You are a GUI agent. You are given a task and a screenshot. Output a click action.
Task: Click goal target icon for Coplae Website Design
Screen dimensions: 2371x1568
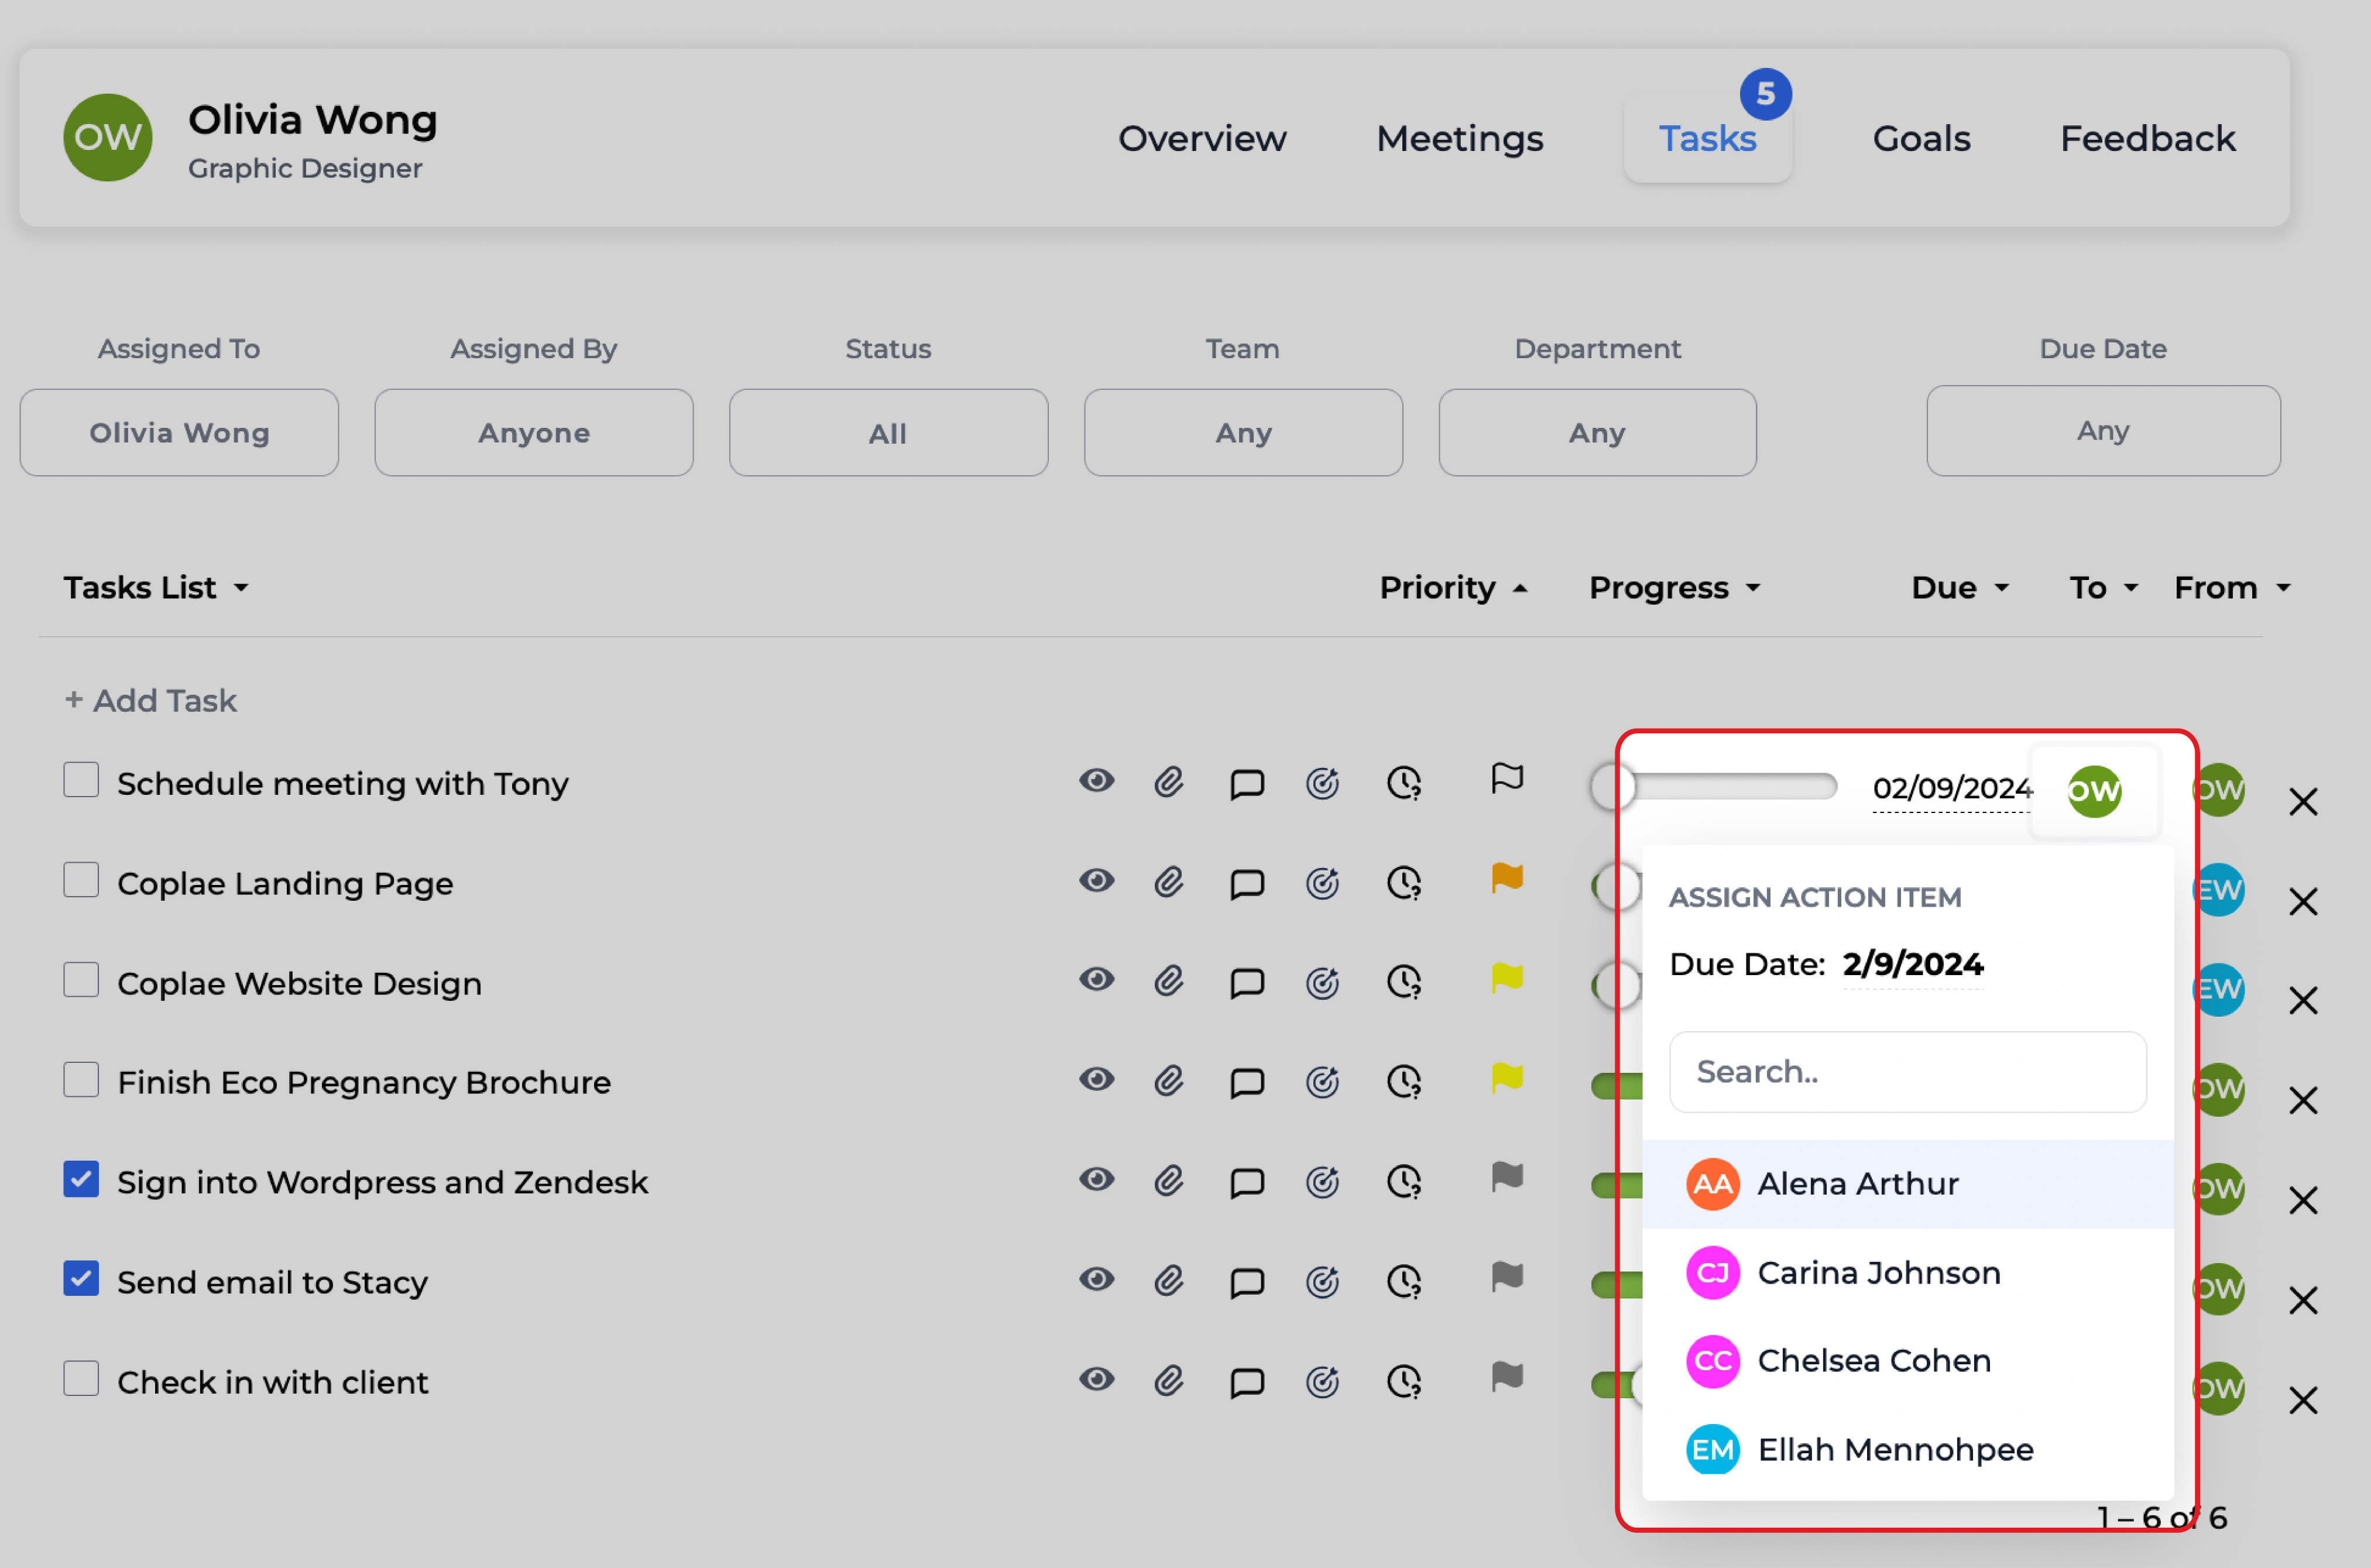[x=1322, y=982]
